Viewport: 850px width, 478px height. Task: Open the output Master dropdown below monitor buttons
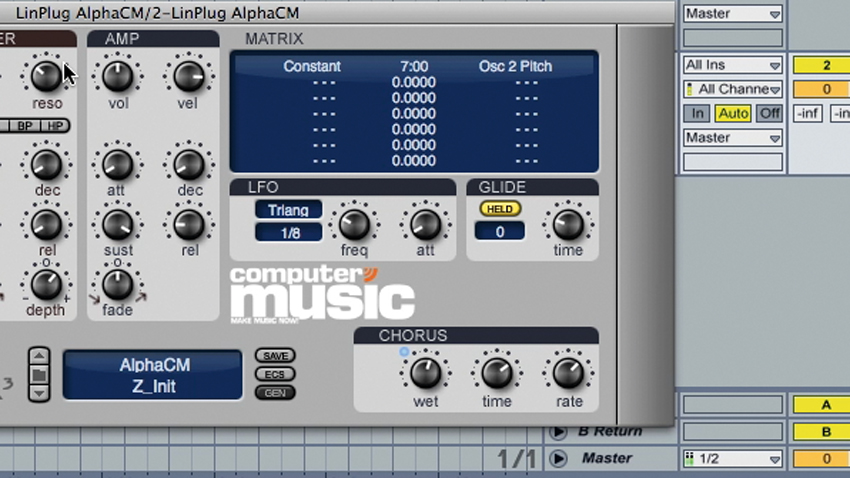click(x=733, y=138)
